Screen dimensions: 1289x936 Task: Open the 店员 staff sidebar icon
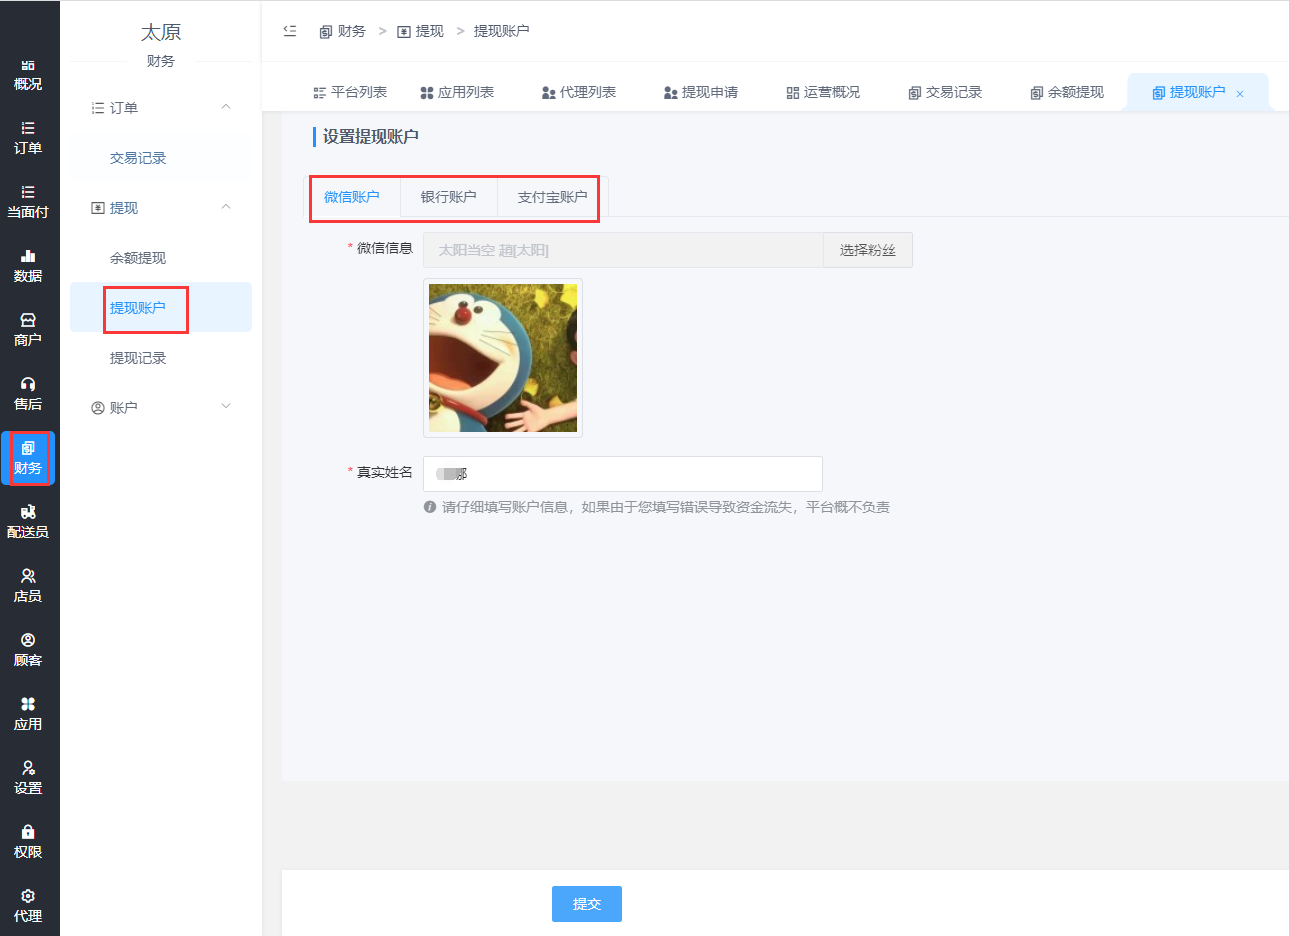click(28, 587)
